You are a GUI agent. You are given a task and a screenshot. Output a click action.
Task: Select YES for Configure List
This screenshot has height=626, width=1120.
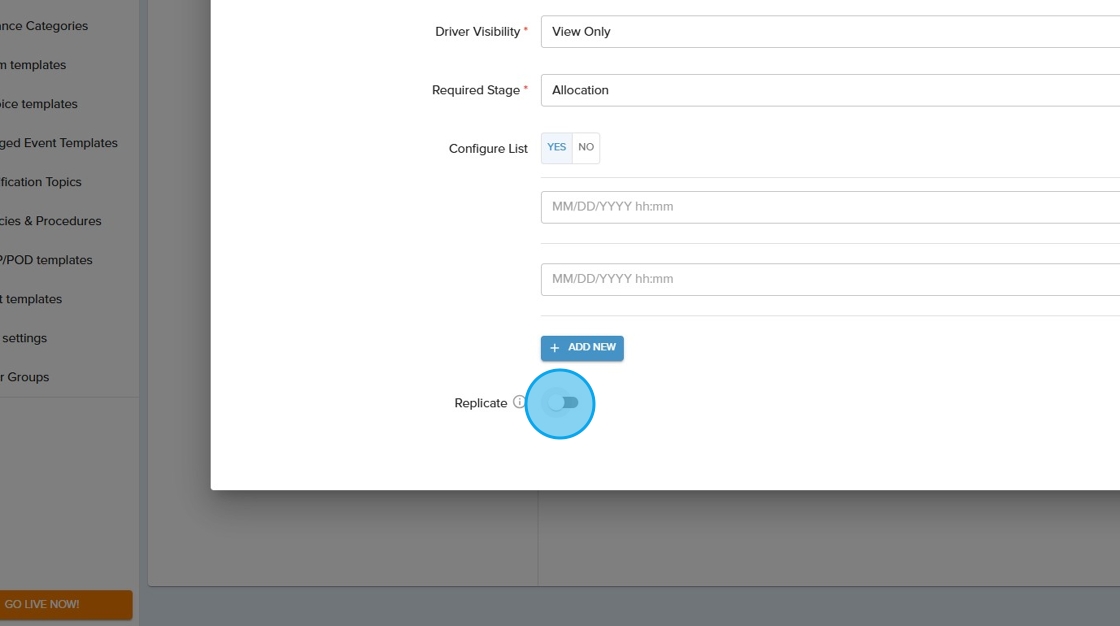point(556,148)
